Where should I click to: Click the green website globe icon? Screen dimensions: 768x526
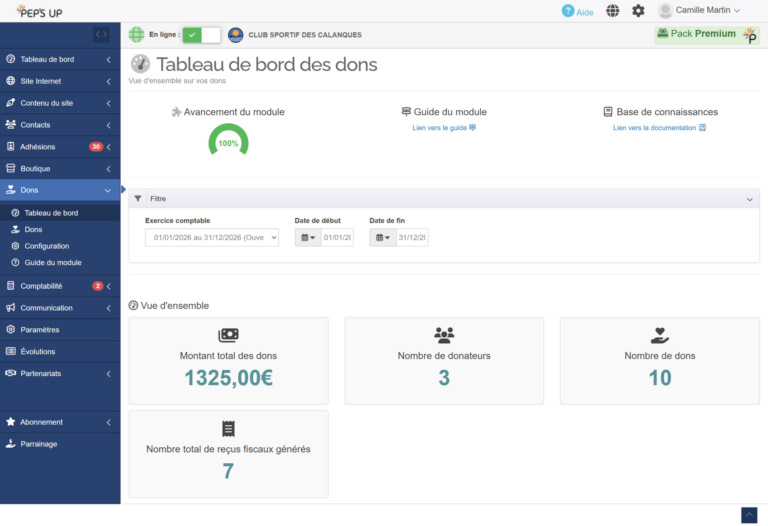[x=136, y=35]
